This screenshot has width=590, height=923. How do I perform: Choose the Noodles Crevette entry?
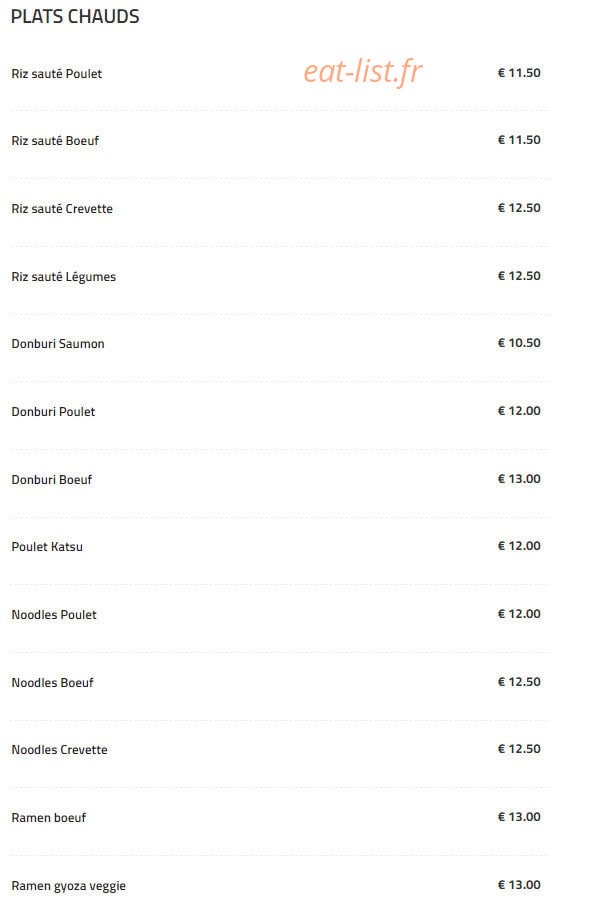59,750
